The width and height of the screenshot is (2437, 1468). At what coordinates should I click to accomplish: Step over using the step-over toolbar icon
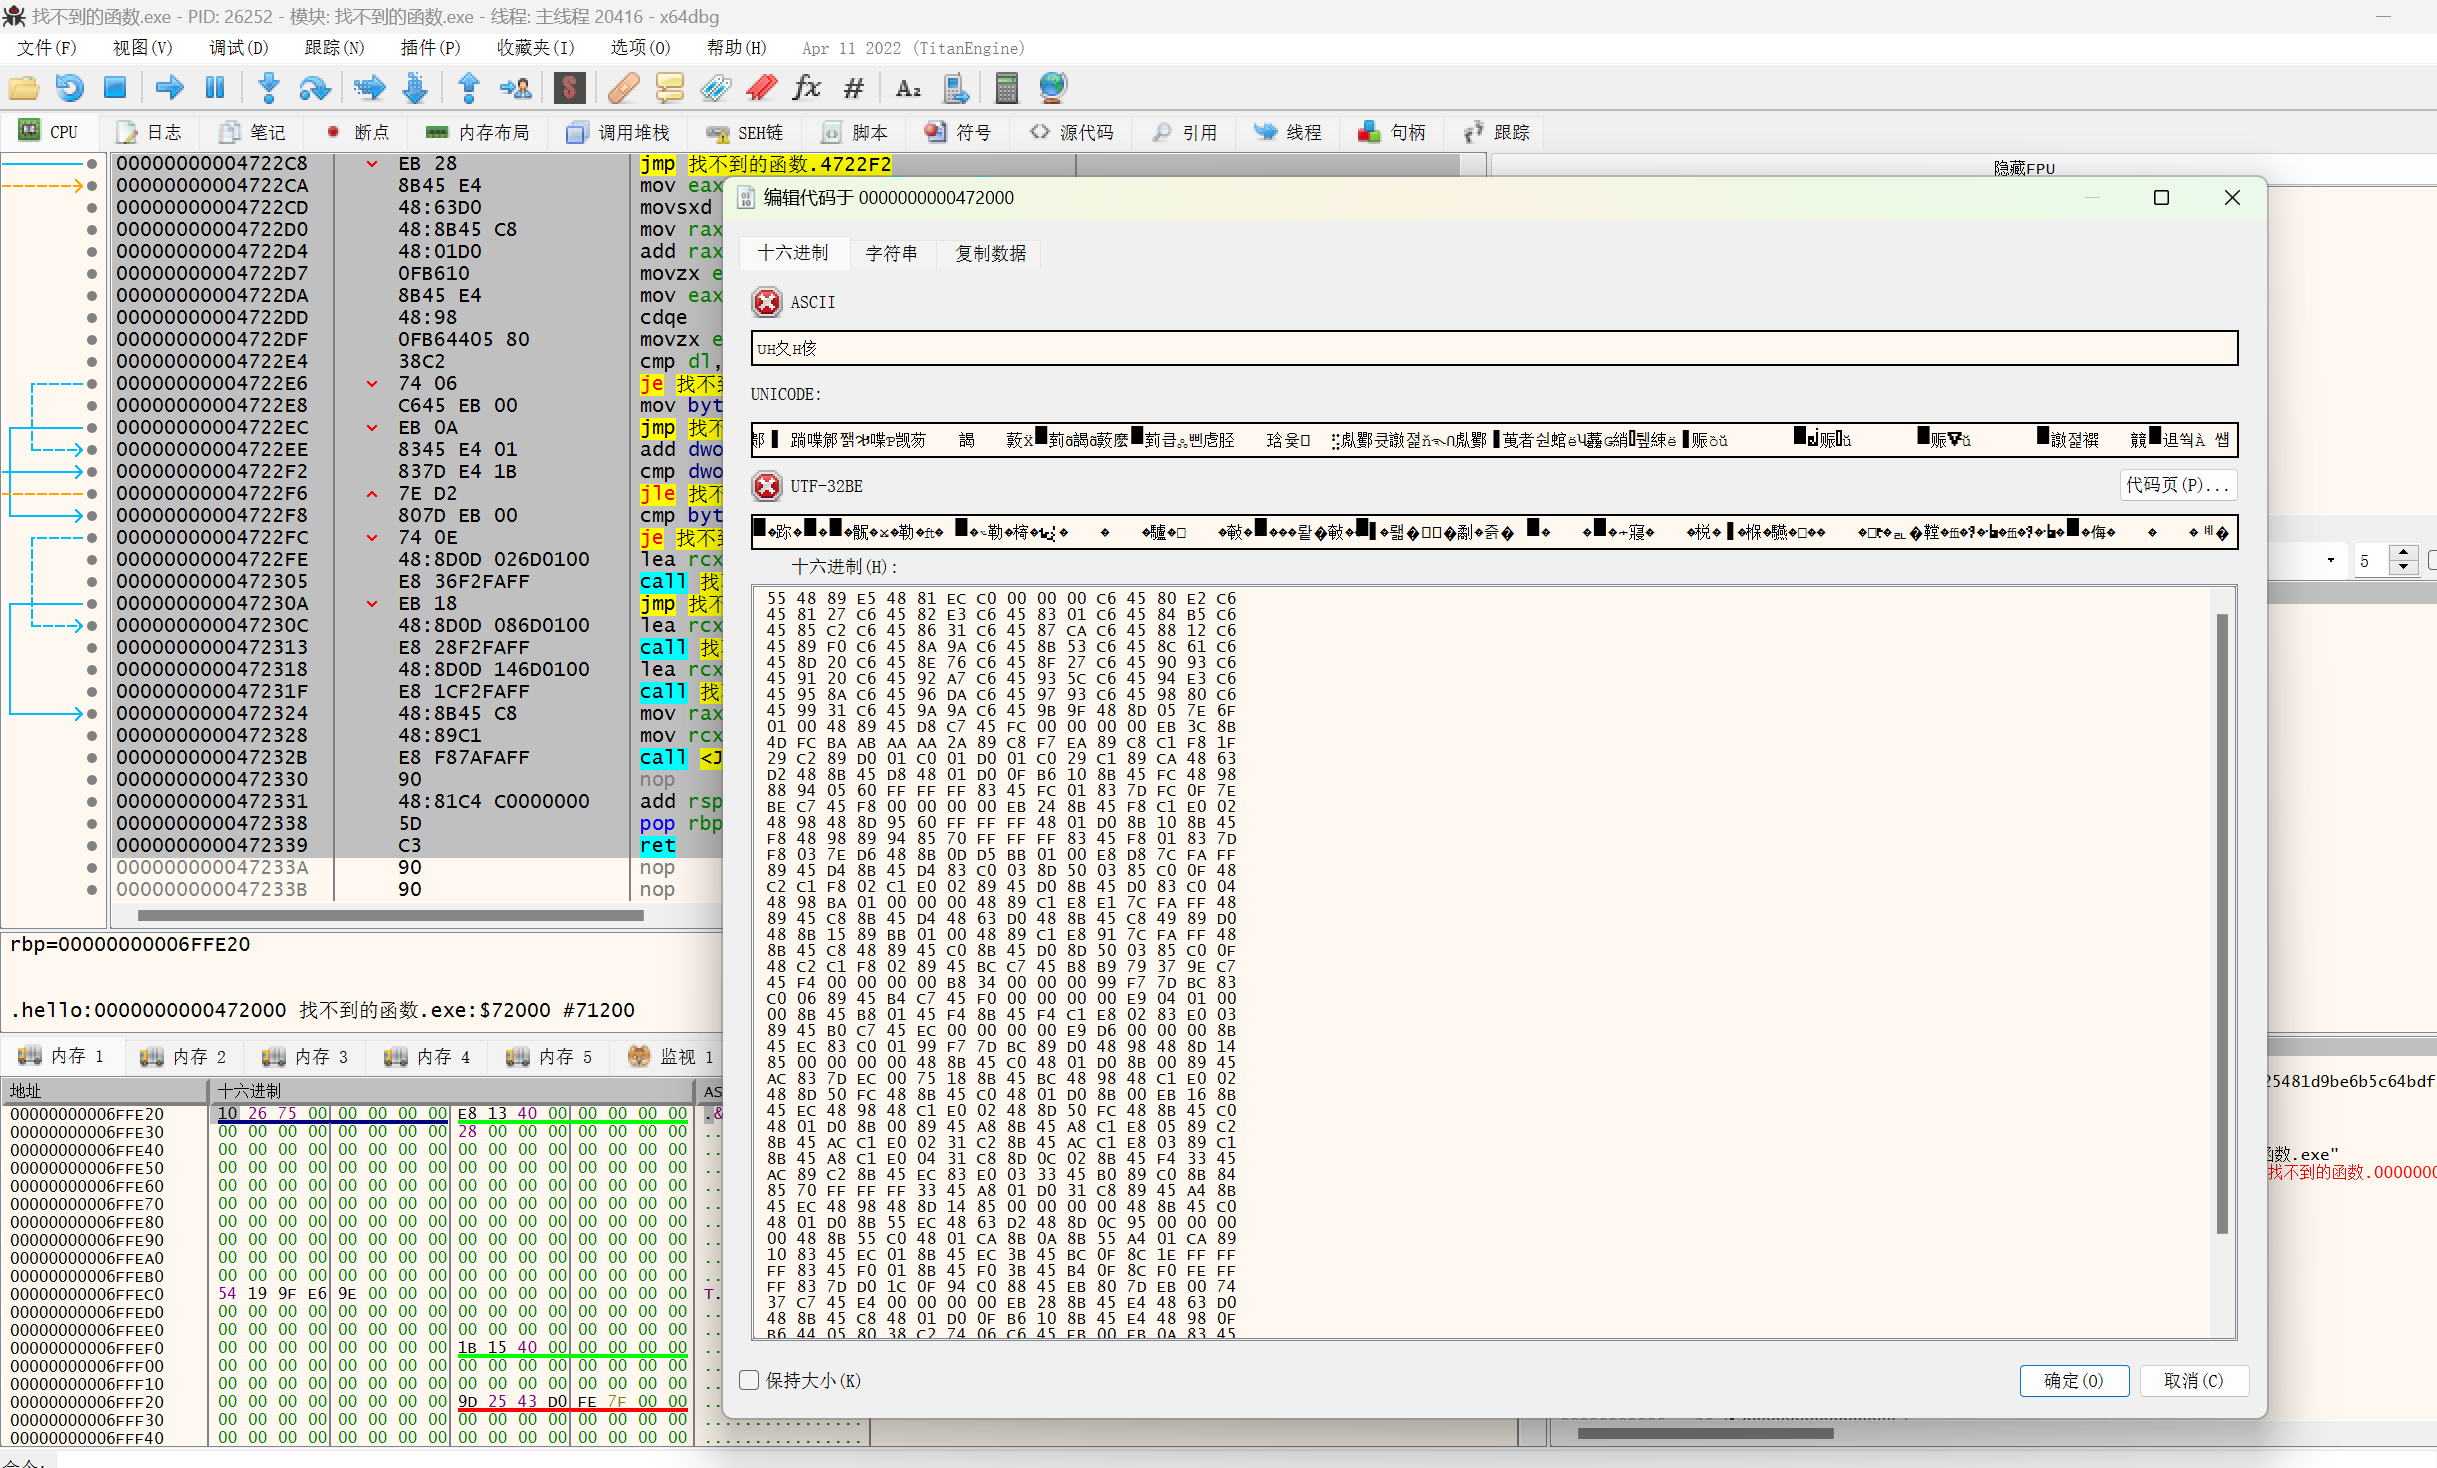coord(315,88)
